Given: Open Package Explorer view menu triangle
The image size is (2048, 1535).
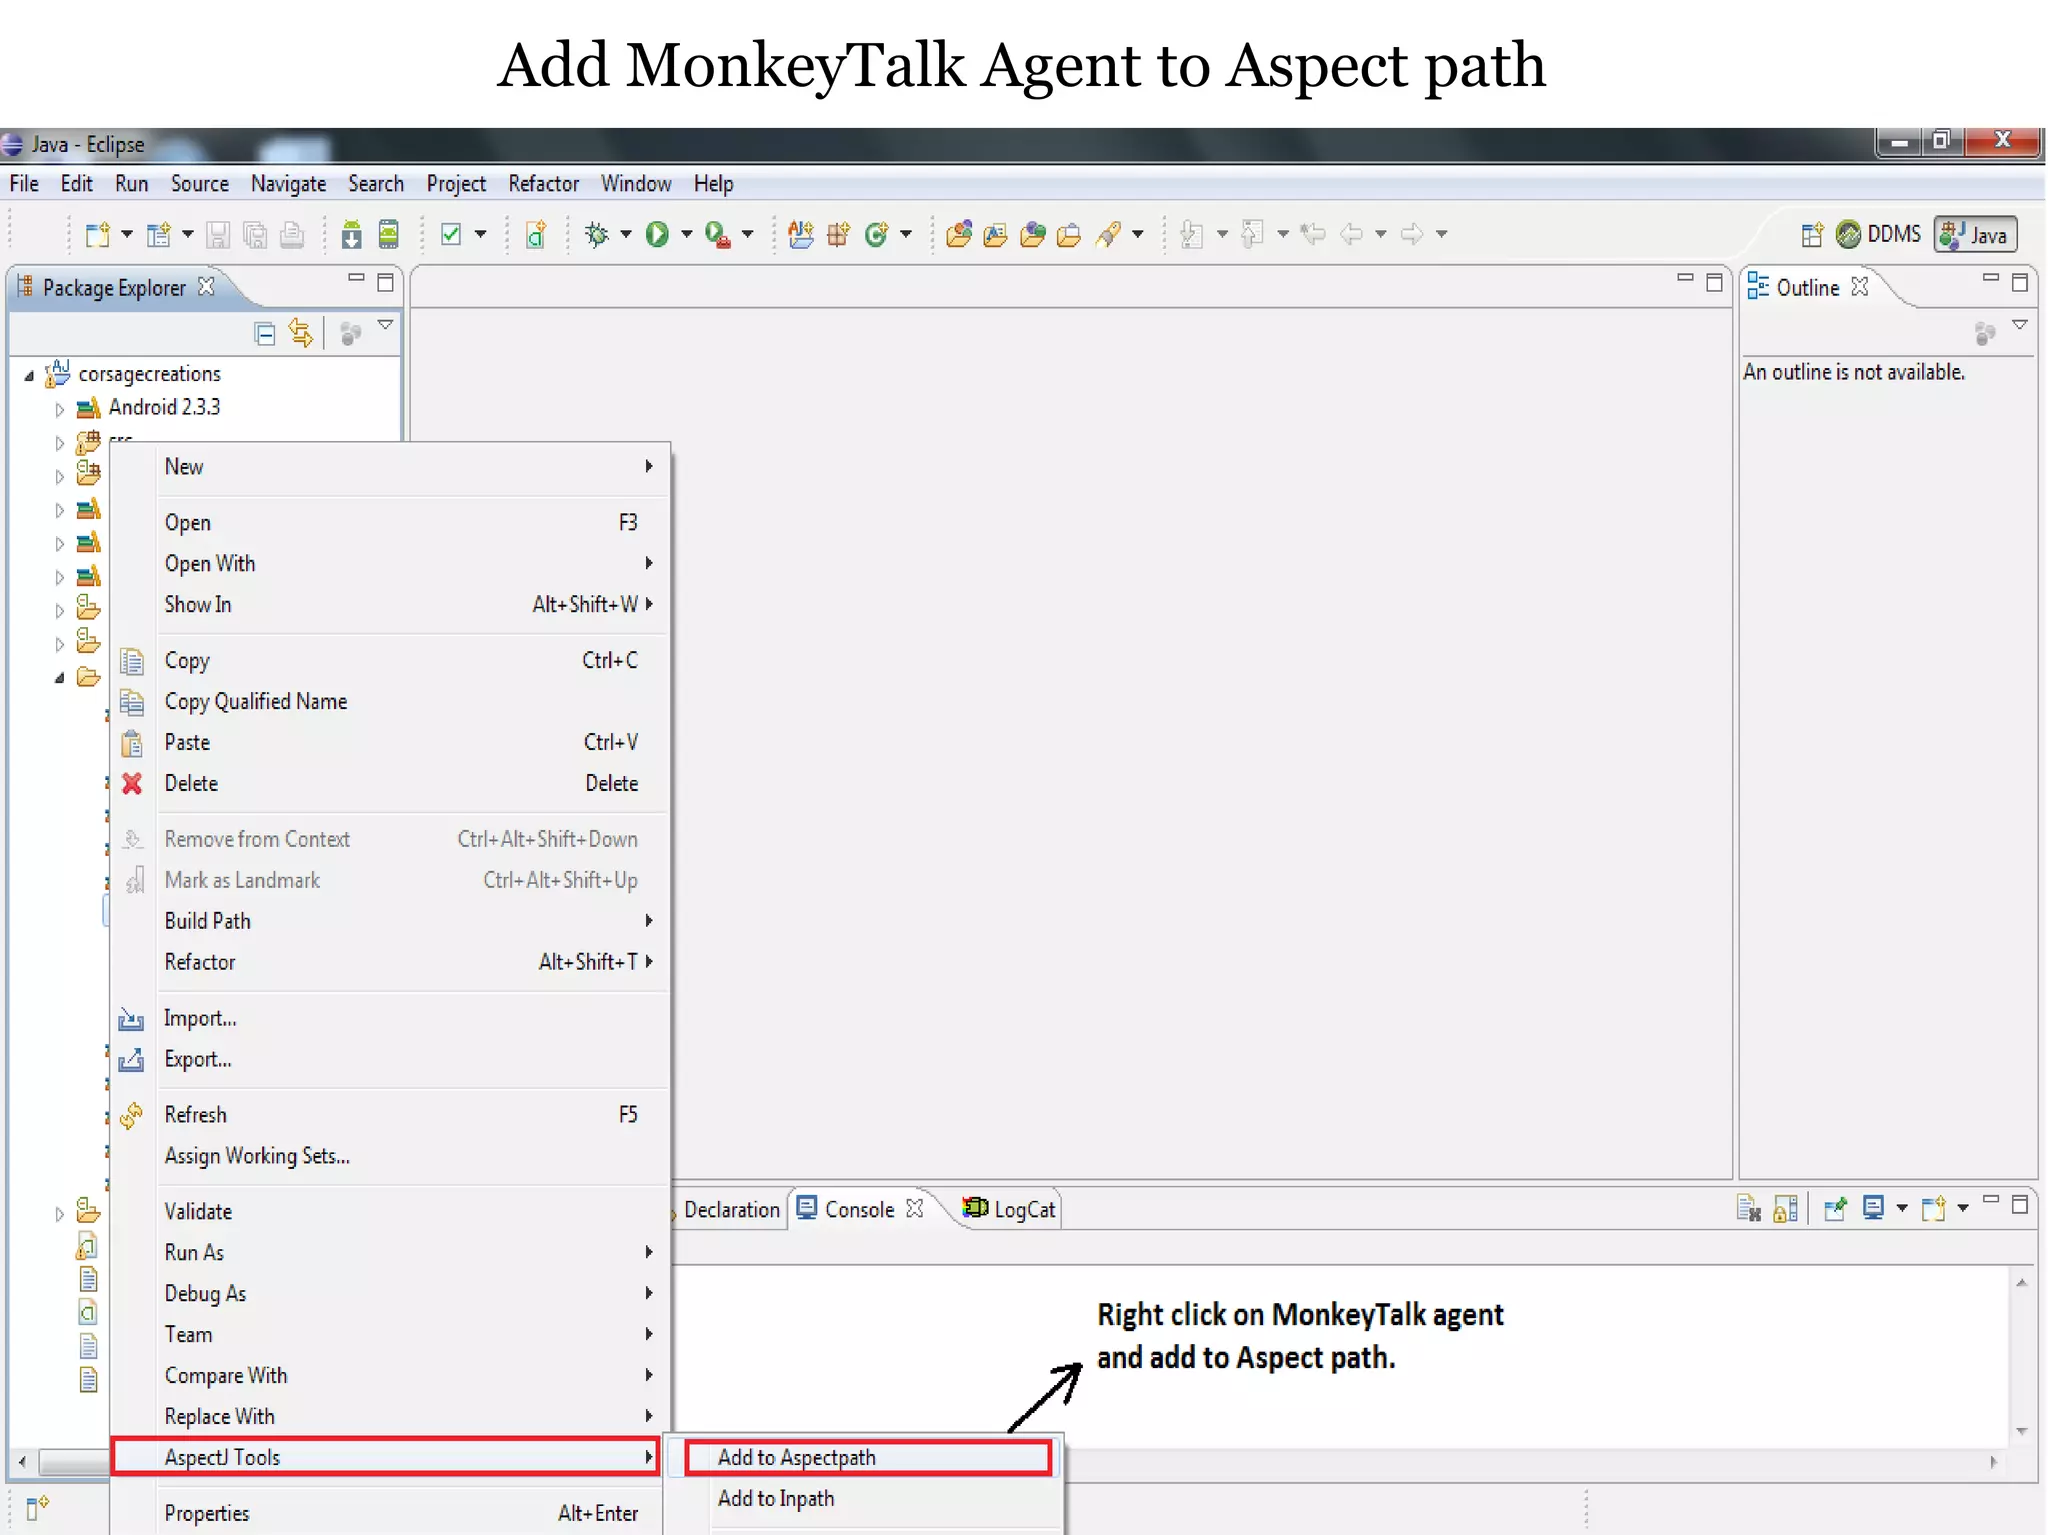Looking at the screenshot, I should tap(385, 326).
